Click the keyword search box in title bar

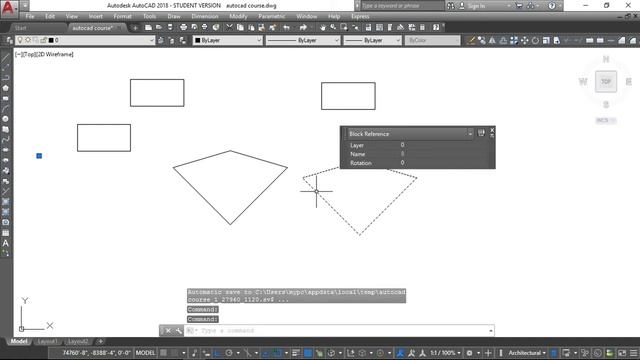tap(402, 6)
